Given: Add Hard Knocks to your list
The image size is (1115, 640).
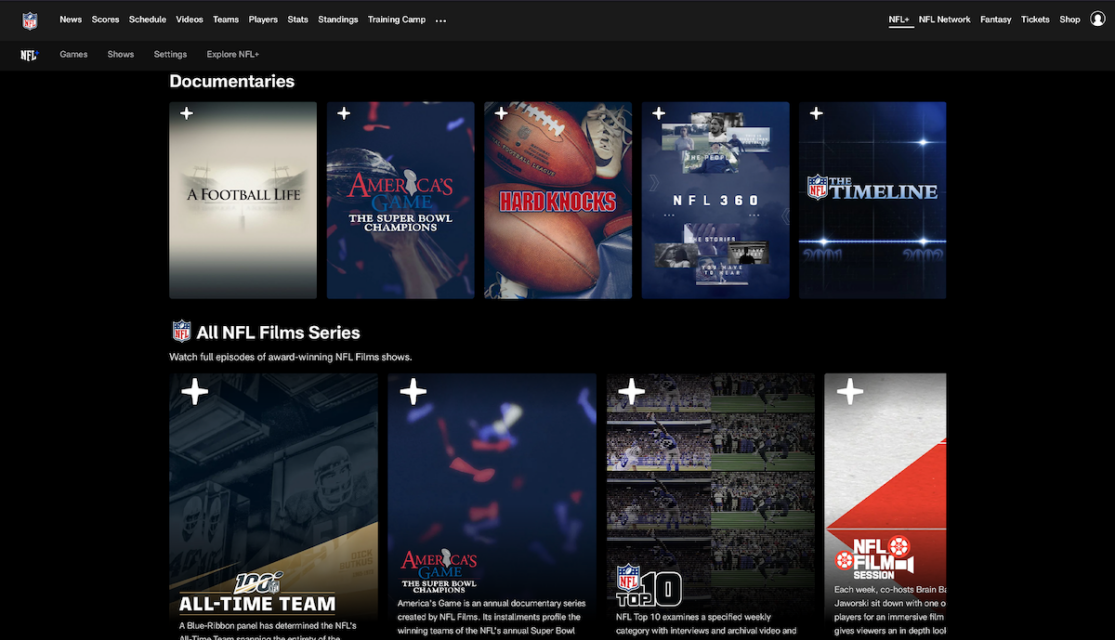Looking at the screenshot, I should click(500, 114).
